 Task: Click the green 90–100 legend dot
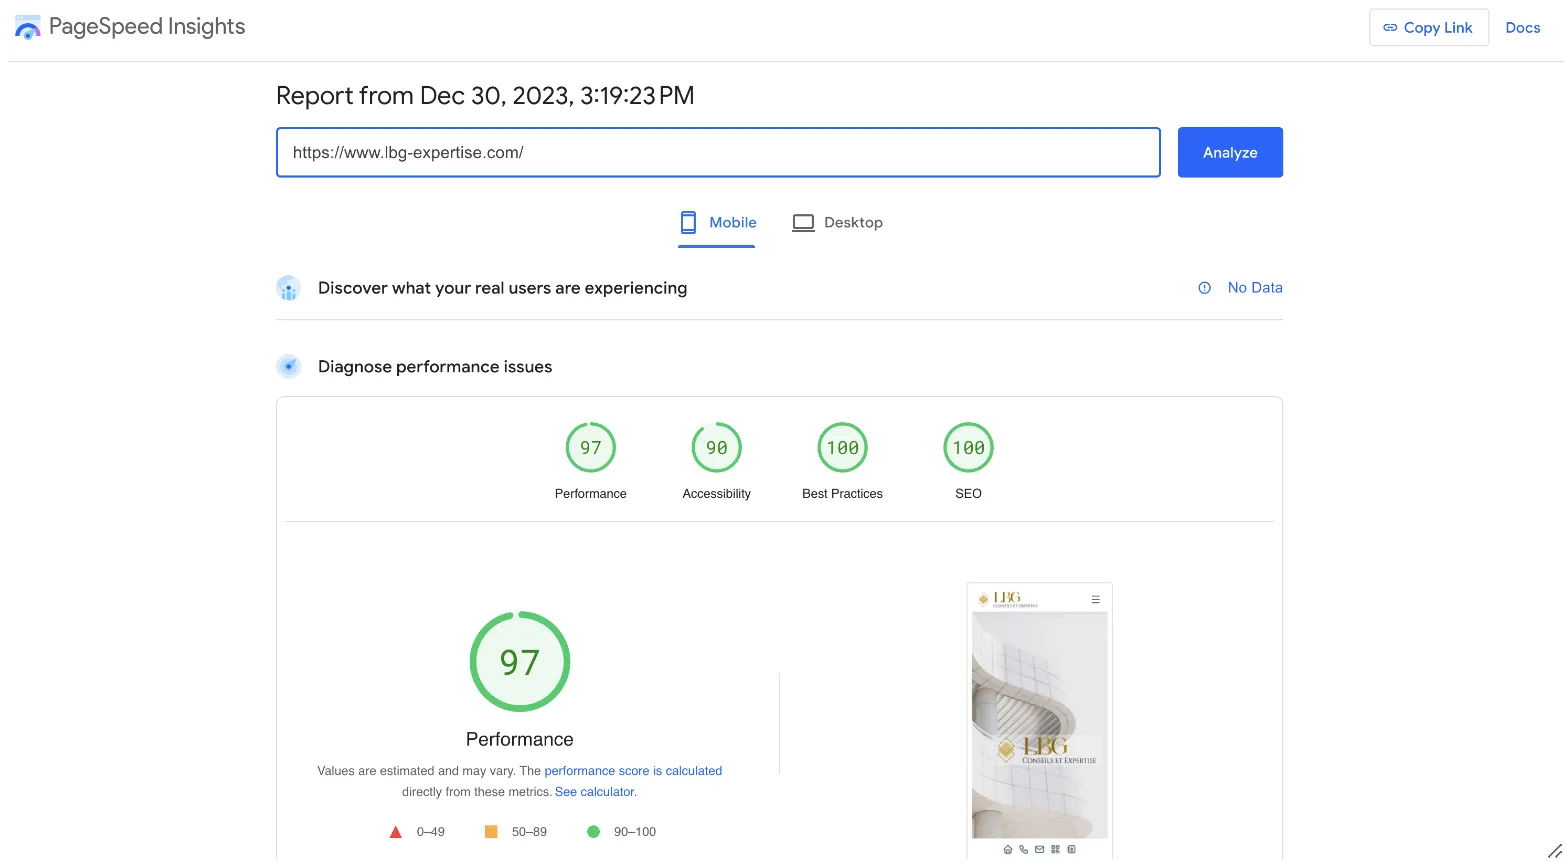pyautogui.click(x=593, y=832)
